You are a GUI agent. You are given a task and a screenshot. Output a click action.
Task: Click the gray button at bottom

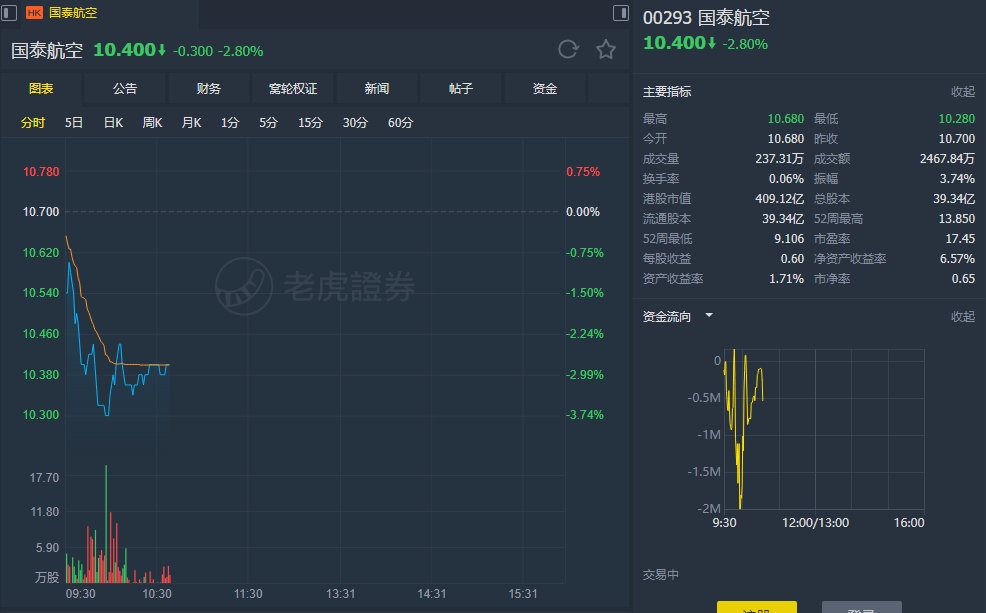(861, 607)
